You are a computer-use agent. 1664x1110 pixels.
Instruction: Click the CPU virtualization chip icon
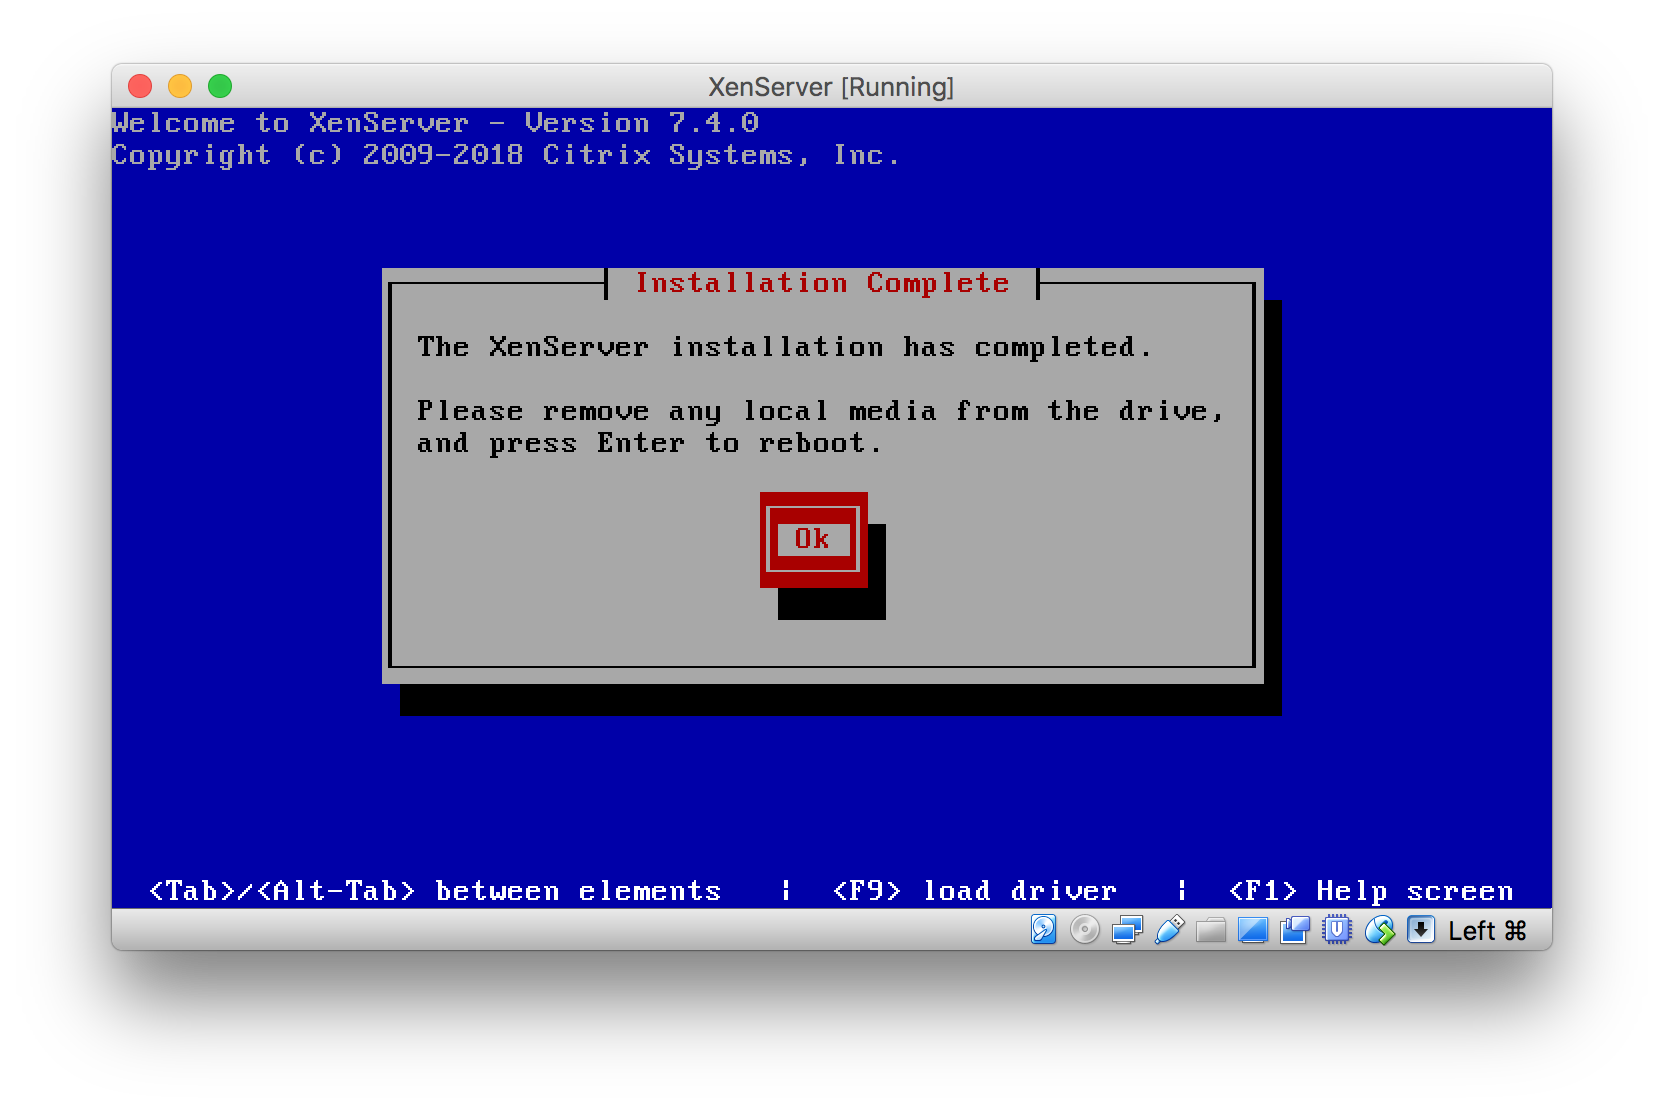[x=1337, y=930]
